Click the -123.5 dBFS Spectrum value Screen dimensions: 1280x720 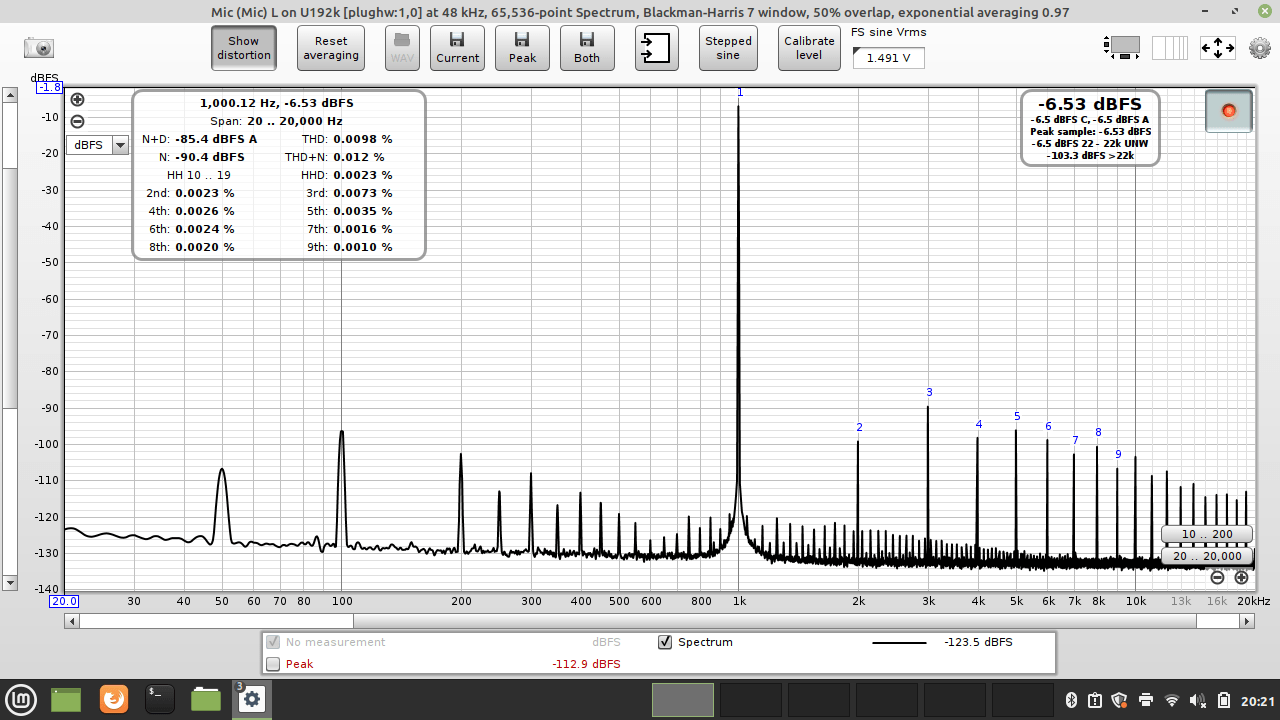tap(978, 642)
